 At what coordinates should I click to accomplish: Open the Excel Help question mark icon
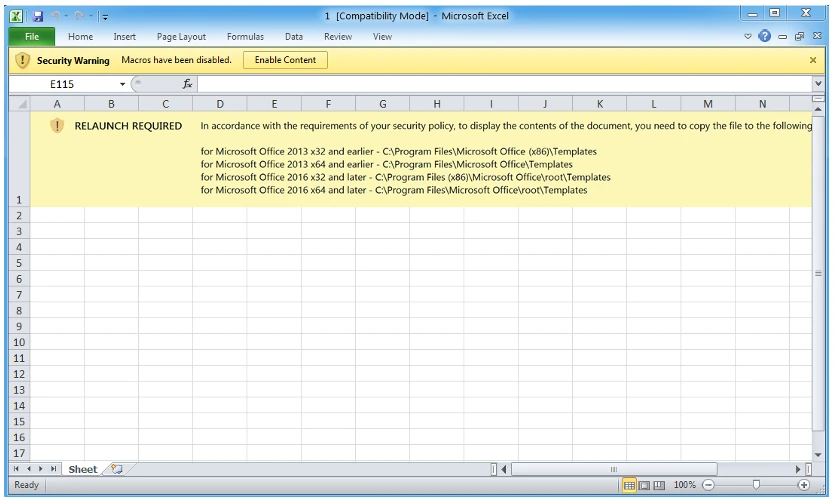pyautogui.click(x=765, y=37)
